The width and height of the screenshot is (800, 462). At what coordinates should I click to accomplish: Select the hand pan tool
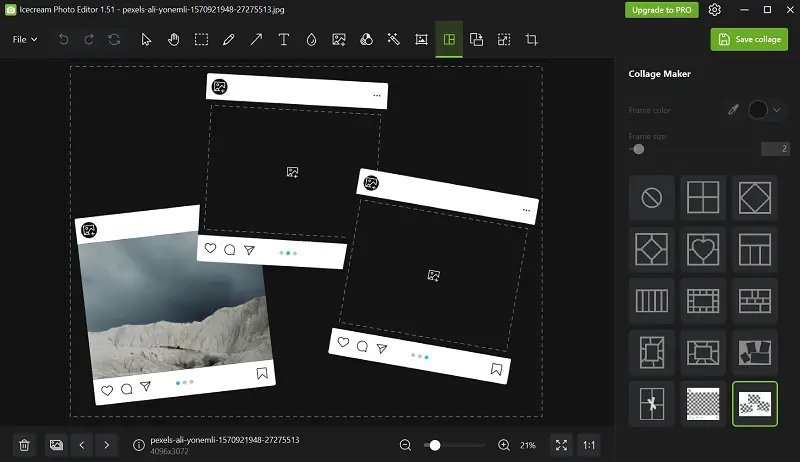173,40
